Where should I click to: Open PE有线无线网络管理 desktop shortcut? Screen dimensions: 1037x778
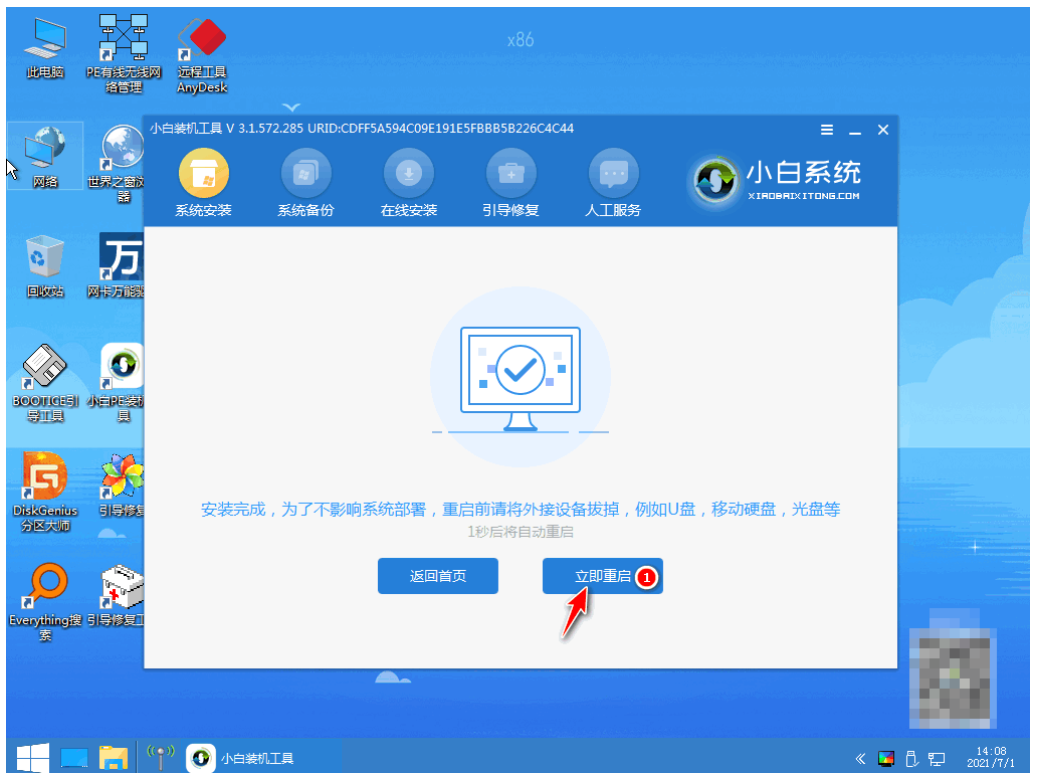pyautogui.click(x=124, y=53)
